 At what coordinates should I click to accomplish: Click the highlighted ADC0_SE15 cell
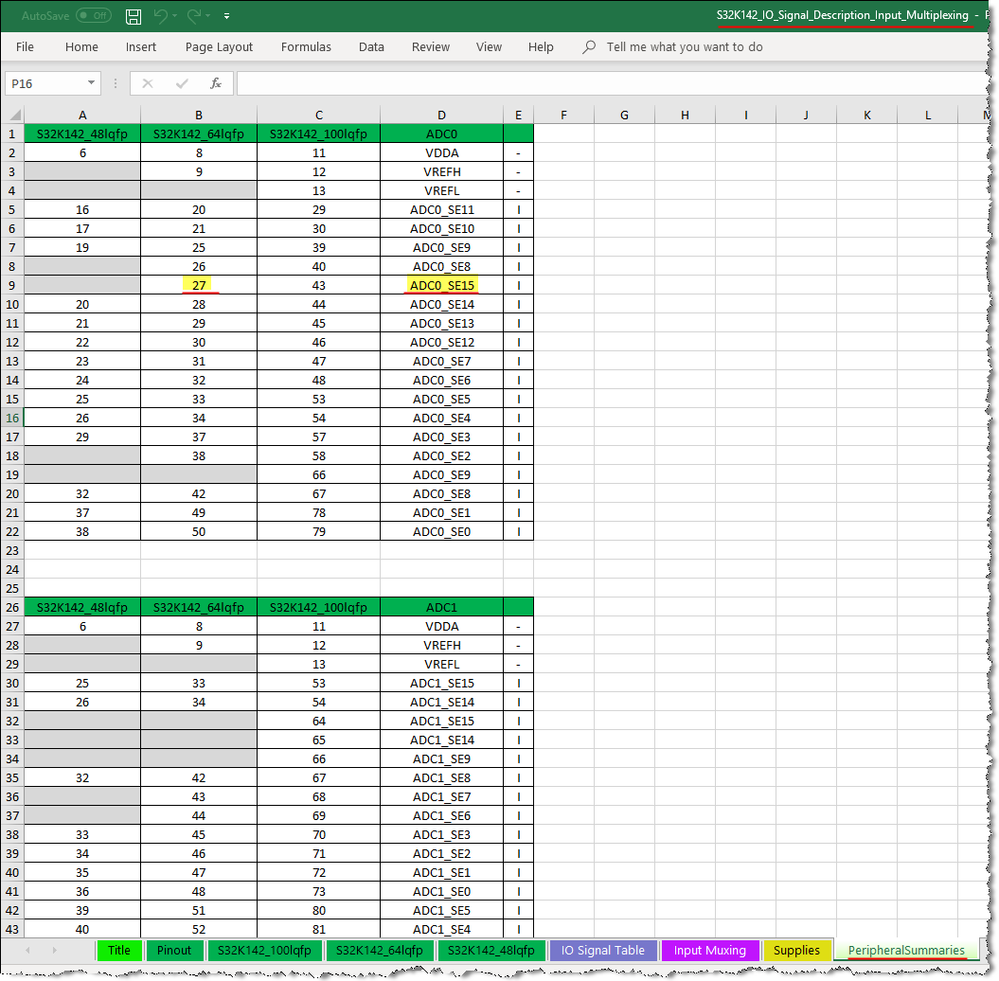442,285
